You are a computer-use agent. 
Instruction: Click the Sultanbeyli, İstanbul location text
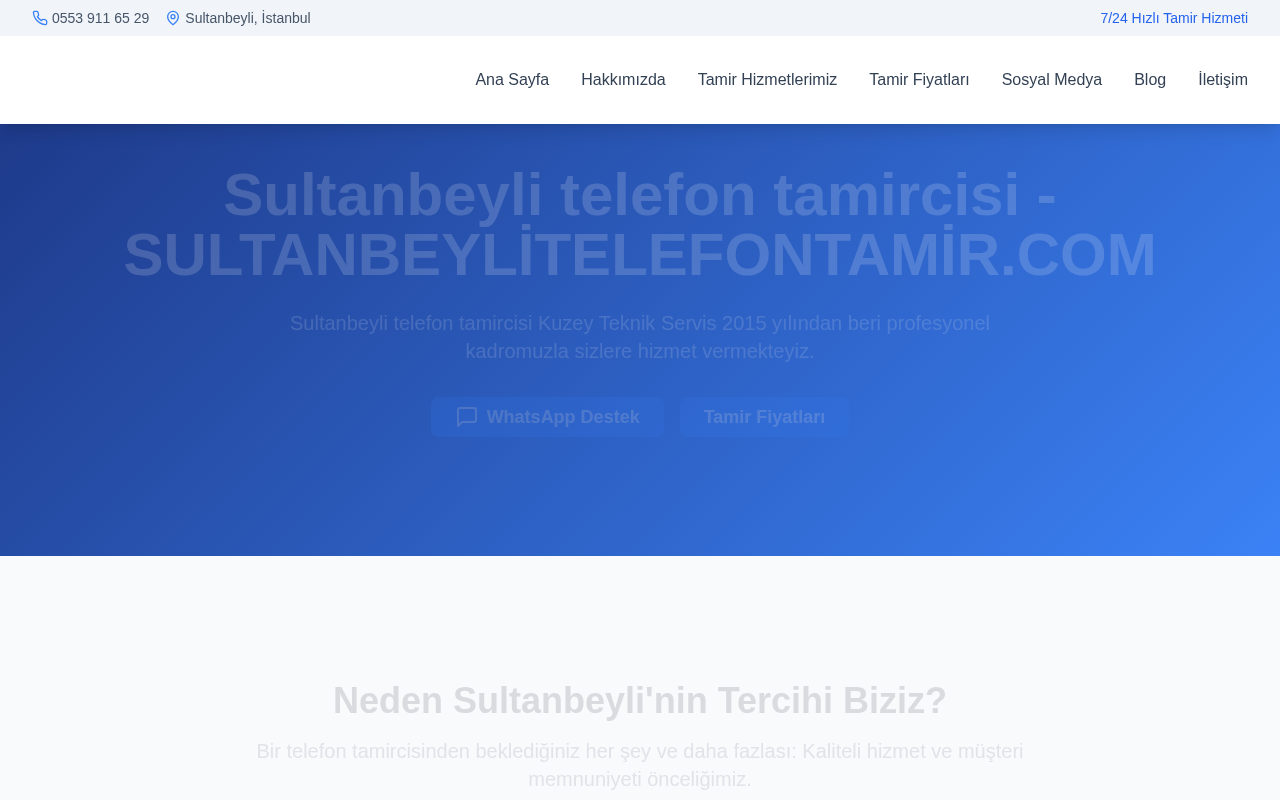(x=248, y=18)
